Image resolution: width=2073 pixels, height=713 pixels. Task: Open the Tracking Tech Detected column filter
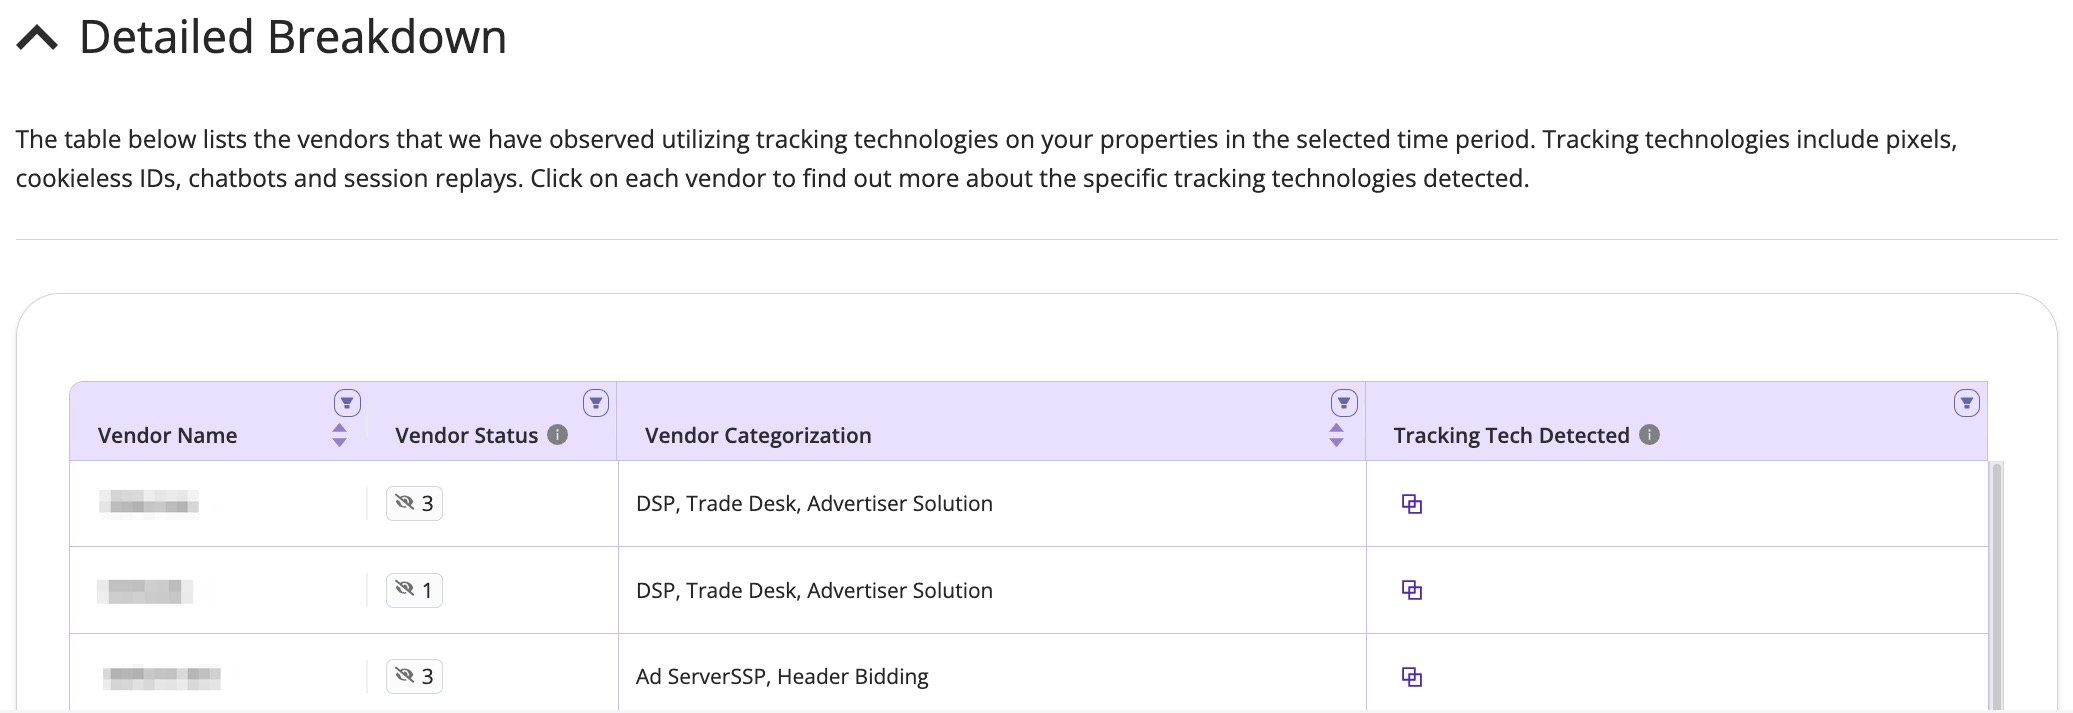point(1966,403)
